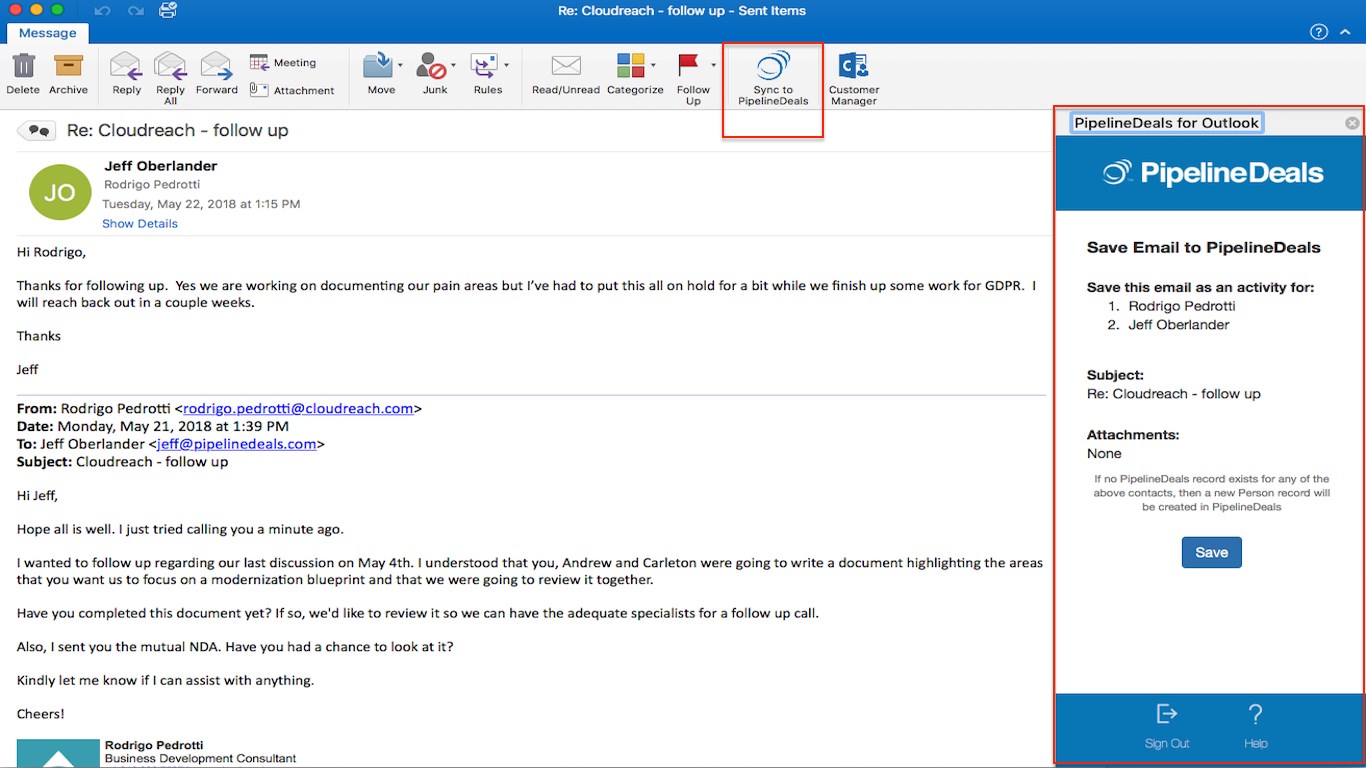
Task: Click the Attachments: None value in pane
Action: click(x=1104, y=453)
